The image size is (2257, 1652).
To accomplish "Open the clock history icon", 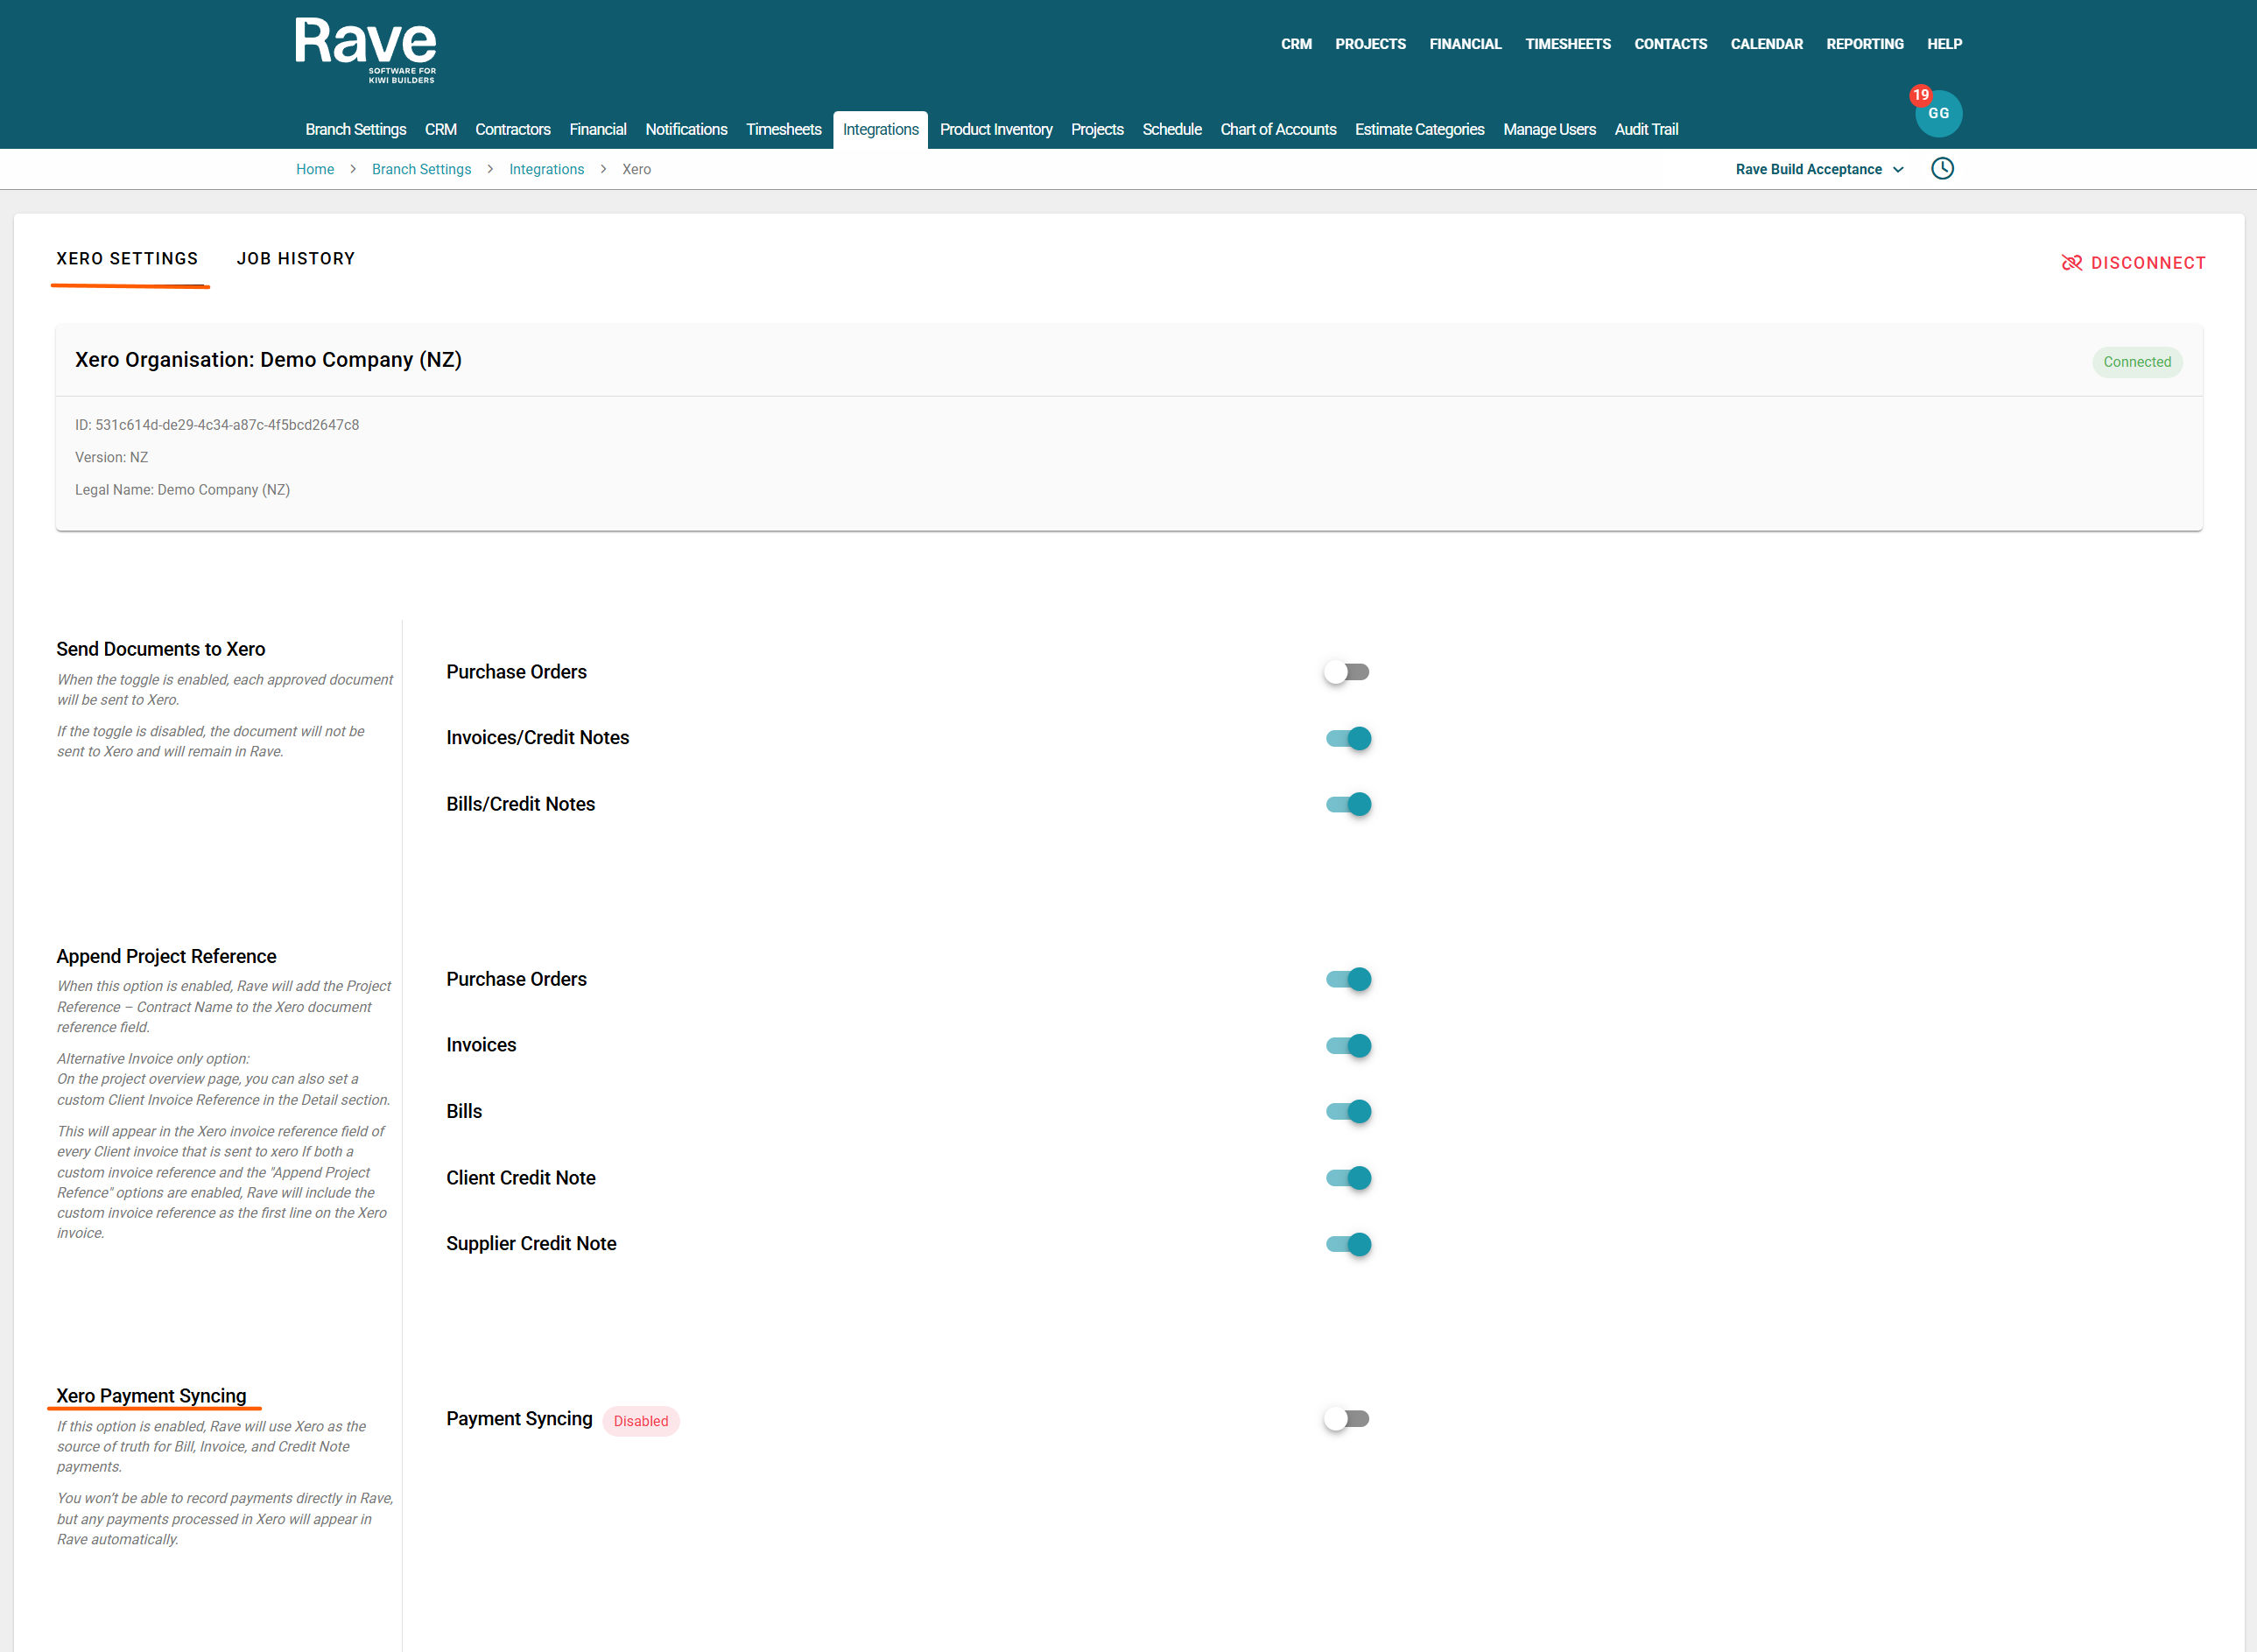I will click(x=1941, y=168).
